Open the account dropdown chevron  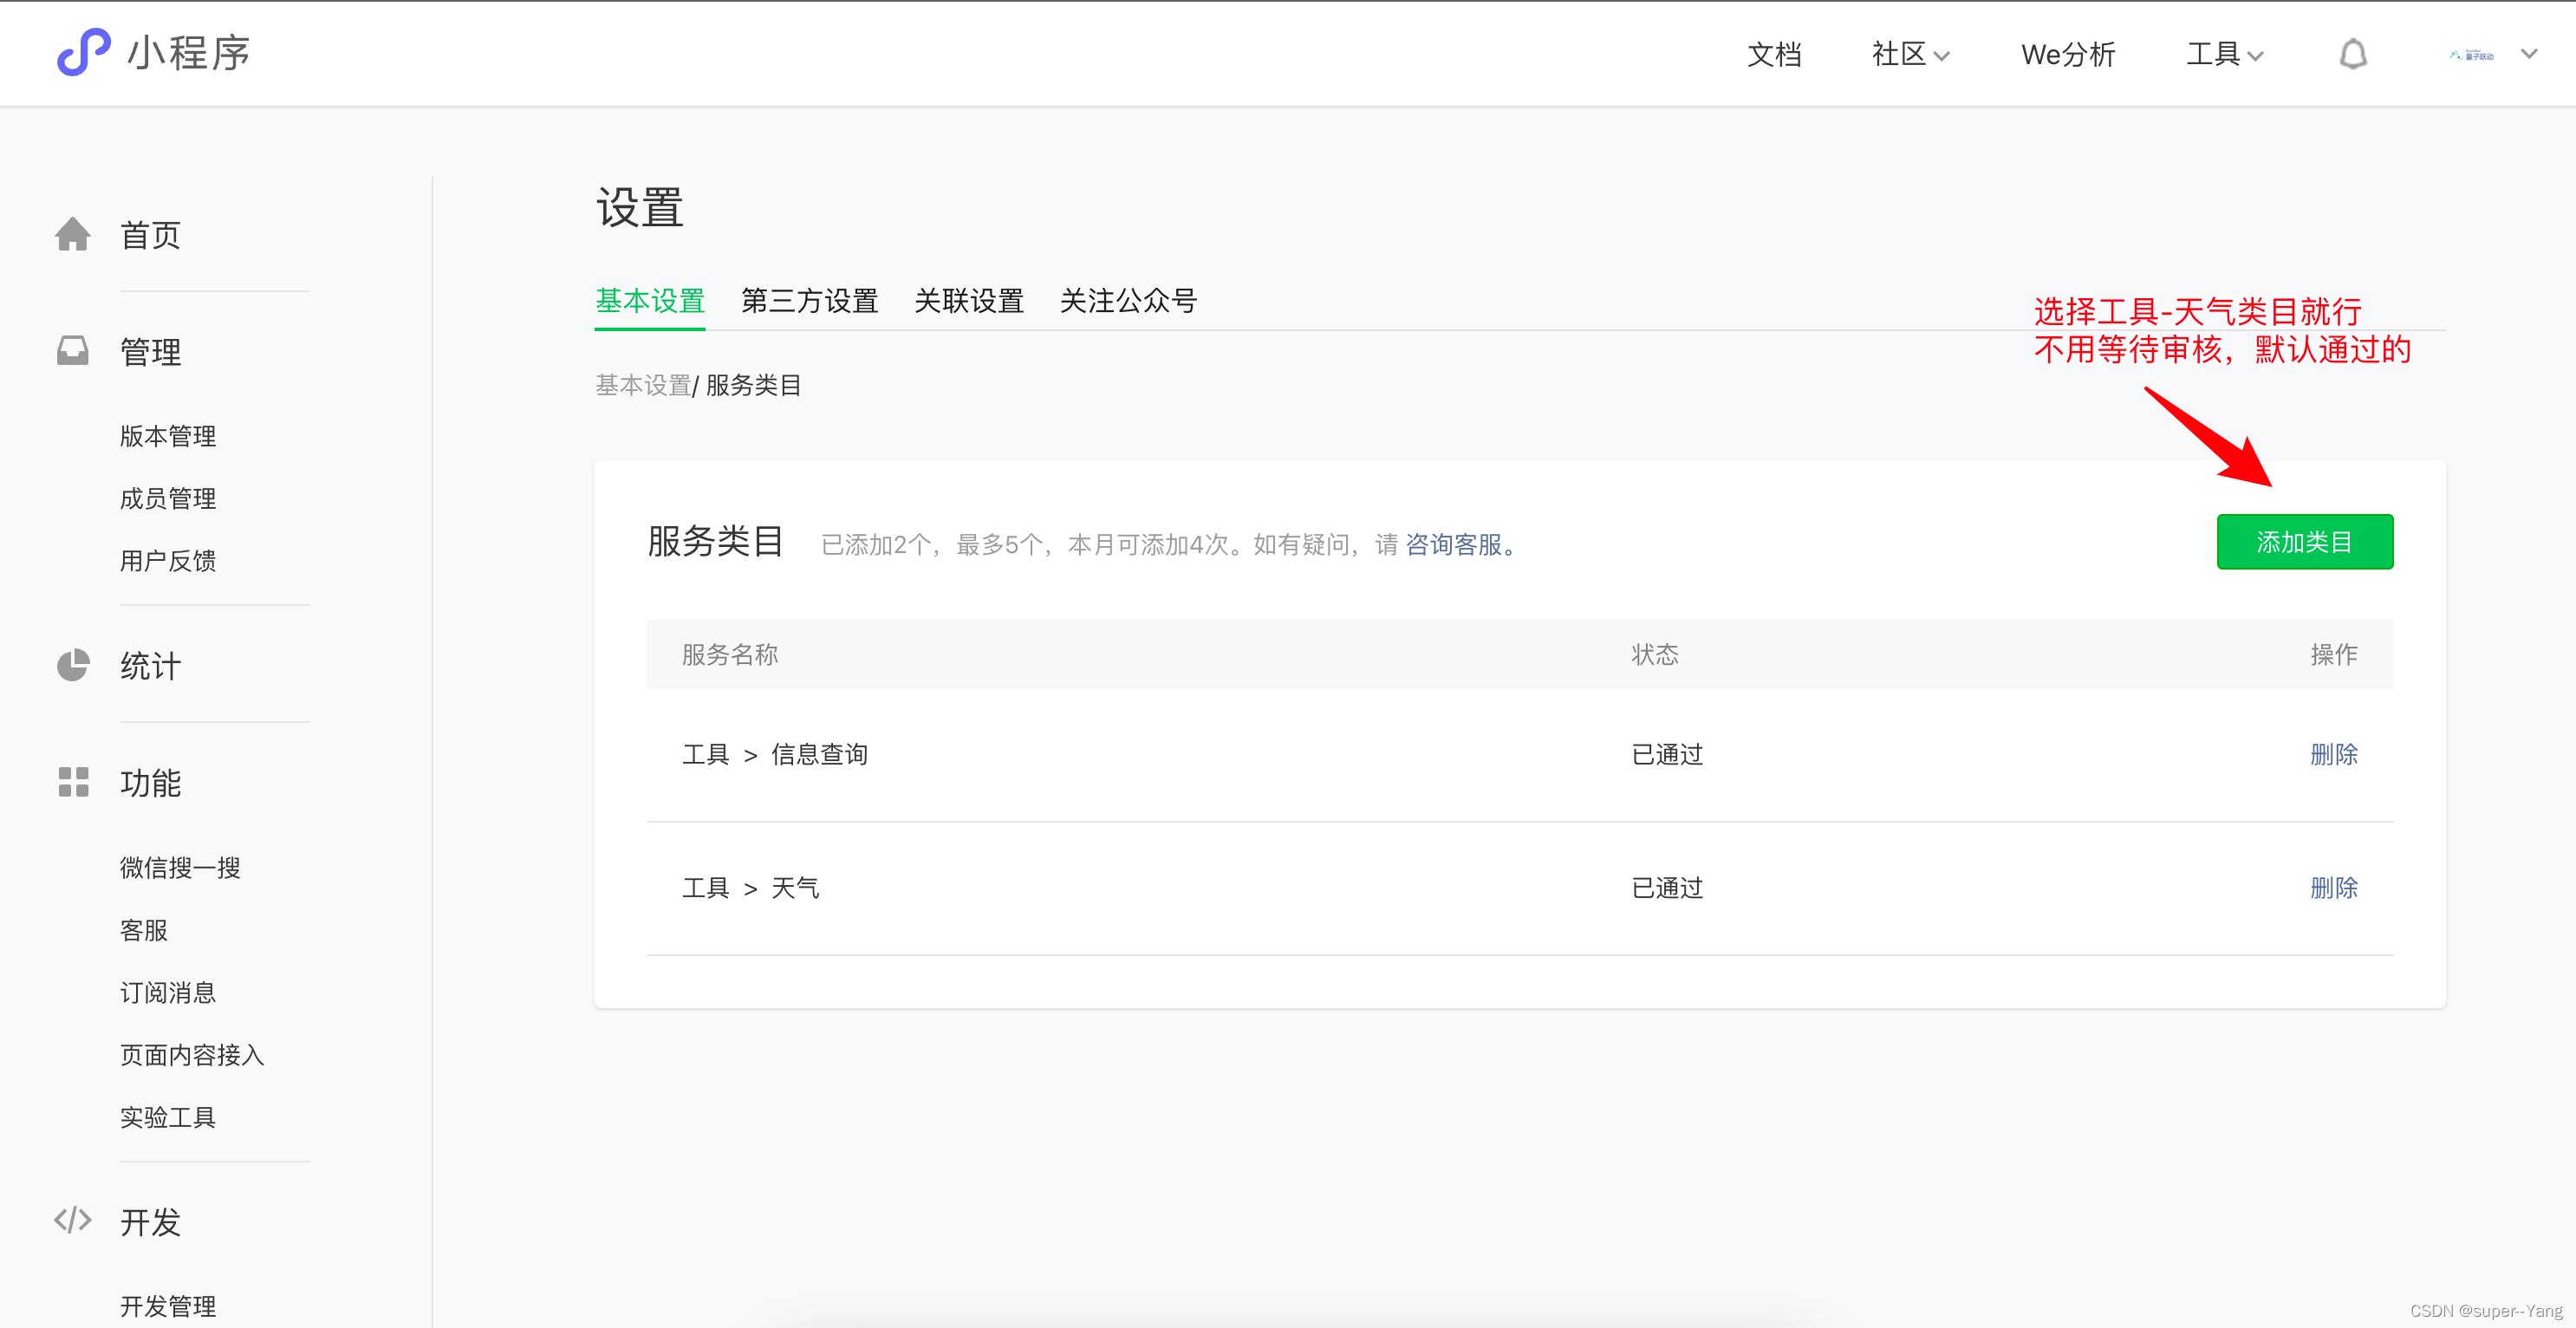(x=2528, y=54)
